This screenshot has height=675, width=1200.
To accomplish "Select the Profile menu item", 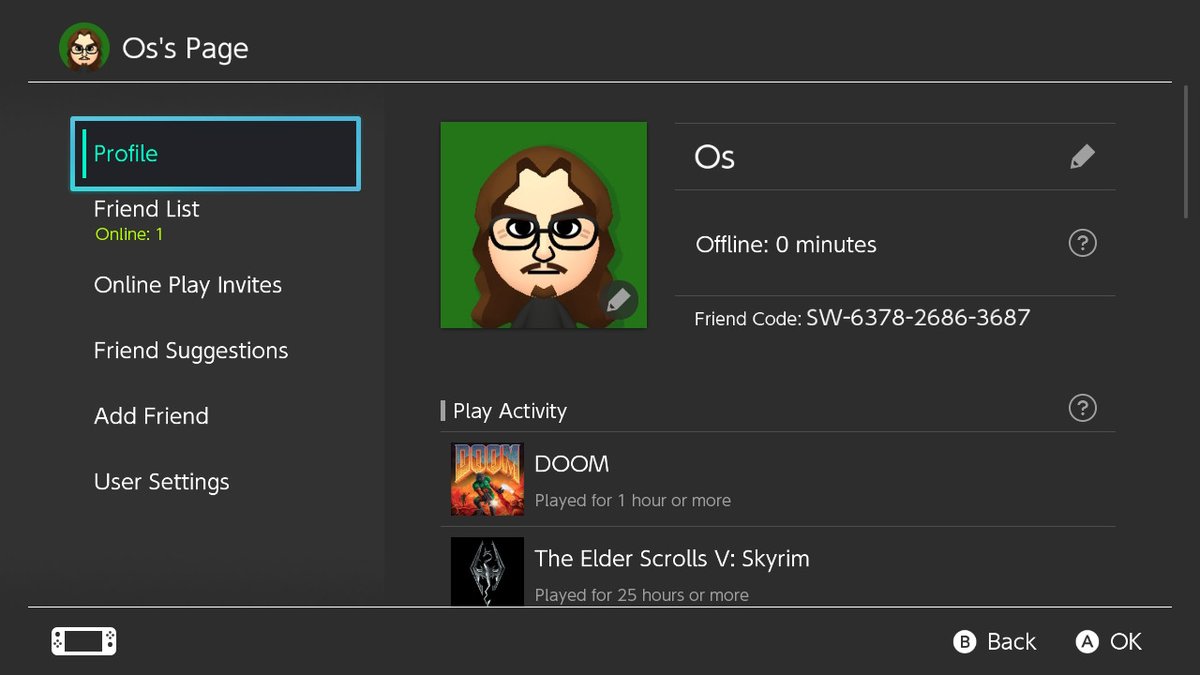I will 215,153.
